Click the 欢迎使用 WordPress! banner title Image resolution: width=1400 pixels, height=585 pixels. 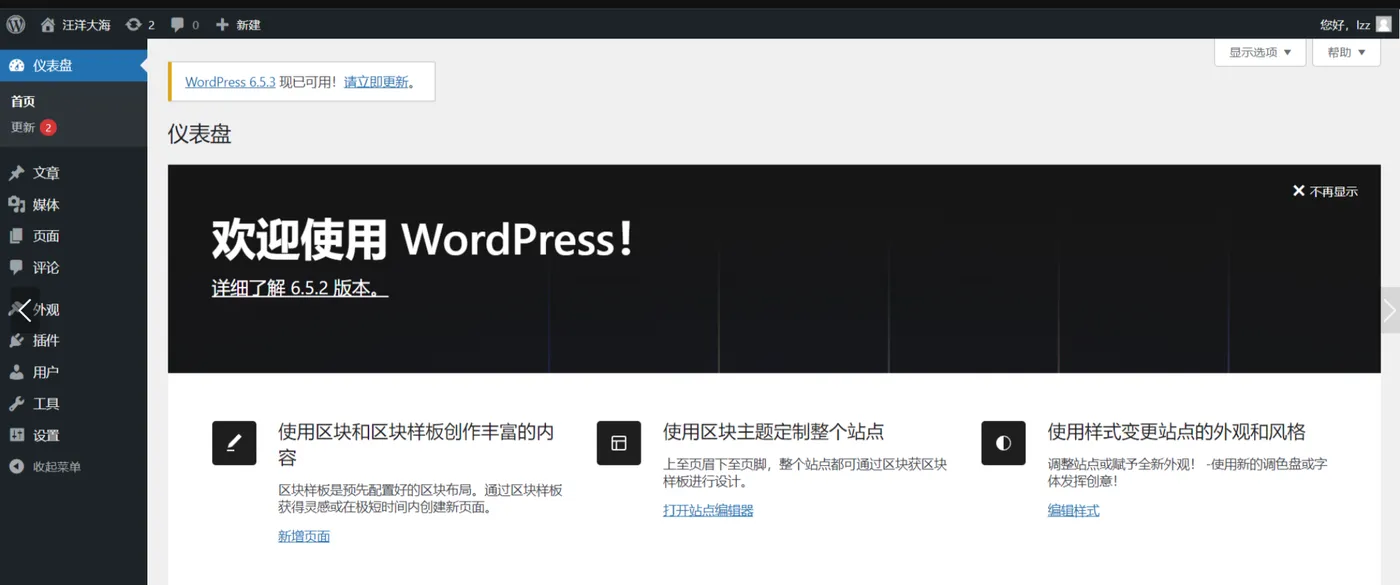click(x=422, y=240)
